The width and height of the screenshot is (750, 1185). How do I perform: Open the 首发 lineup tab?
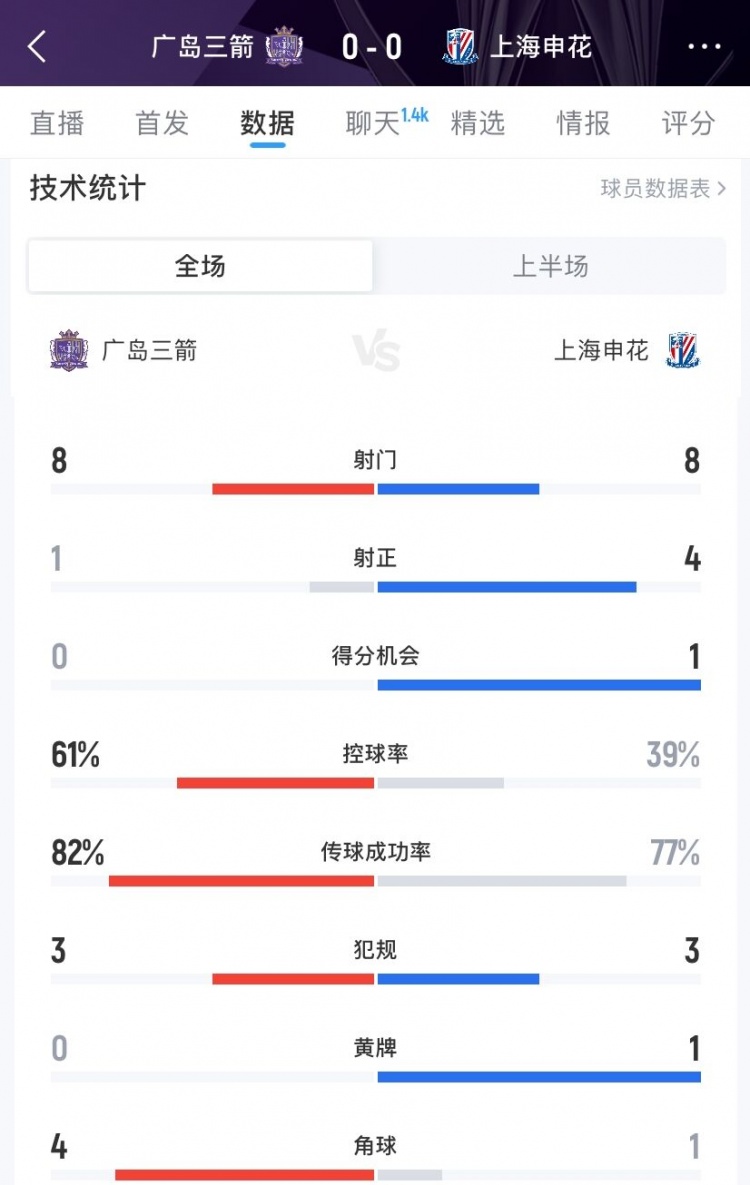coord(162,123)
